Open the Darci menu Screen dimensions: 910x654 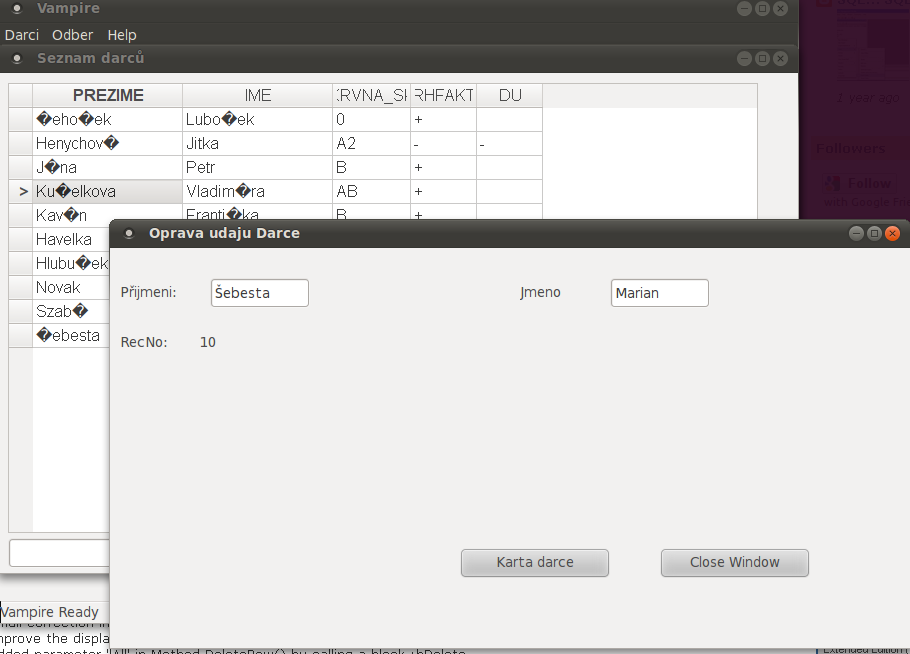pyautogui.click(x=21, y=35)
